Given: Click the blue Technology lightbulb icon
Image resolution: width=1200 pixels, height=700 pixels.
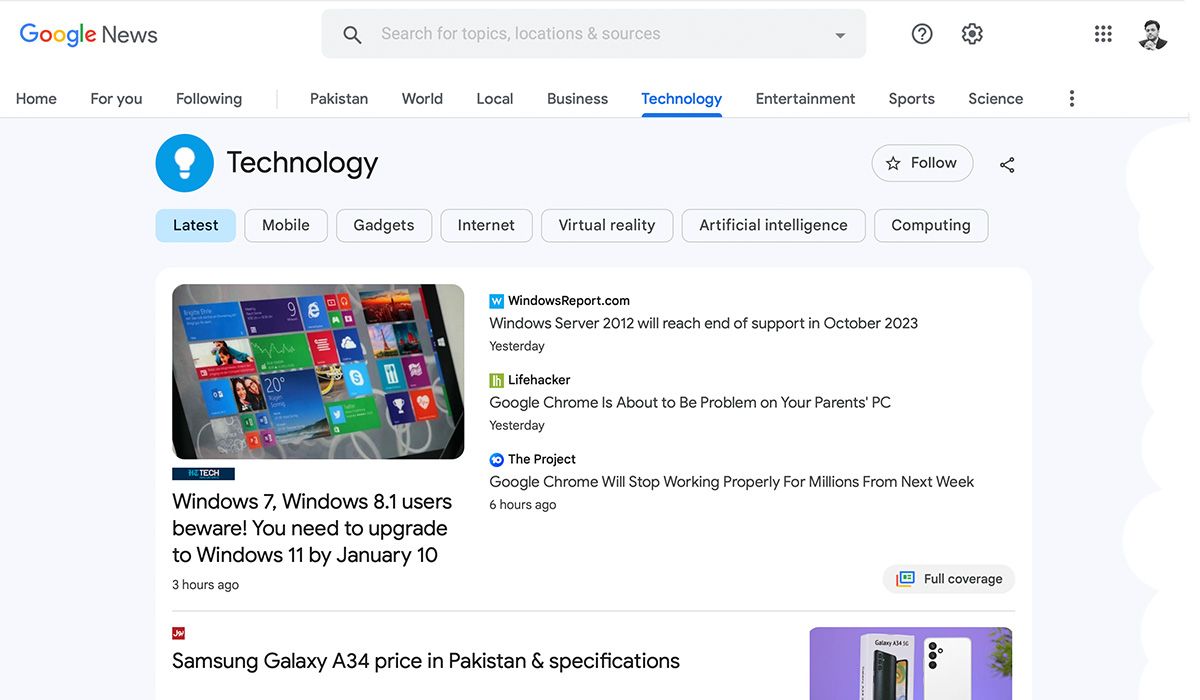Looking at the screenshot, I should [185, 163].
